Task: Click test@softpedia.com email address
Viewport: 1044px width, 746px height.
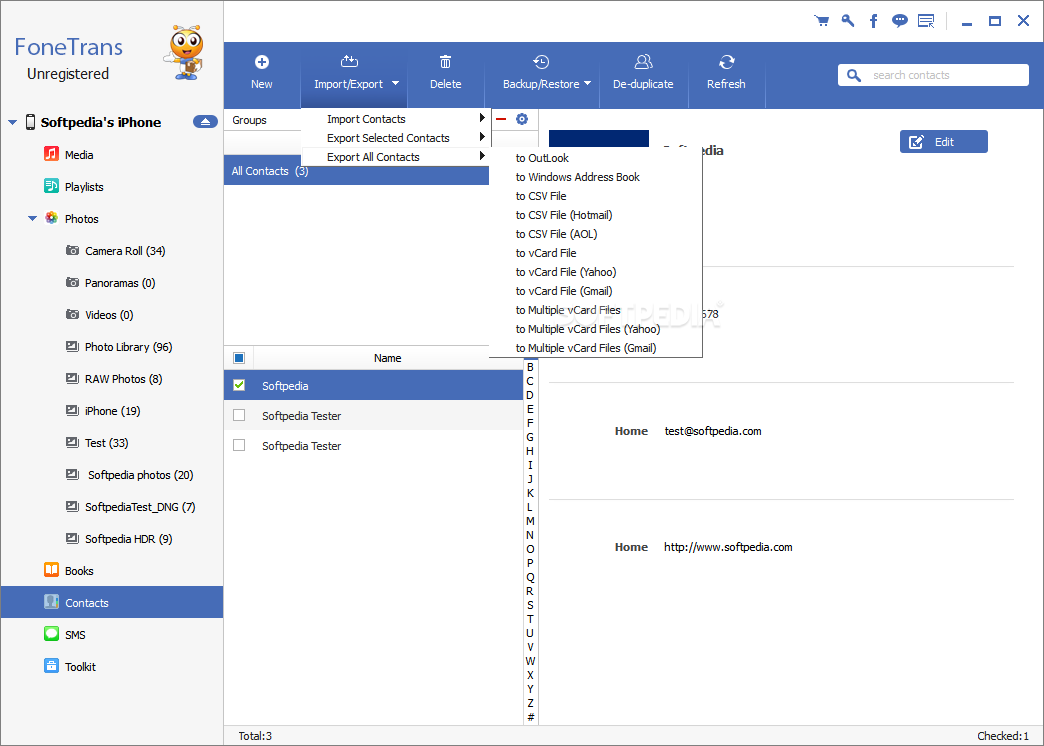Action: [x=712, y=431]
